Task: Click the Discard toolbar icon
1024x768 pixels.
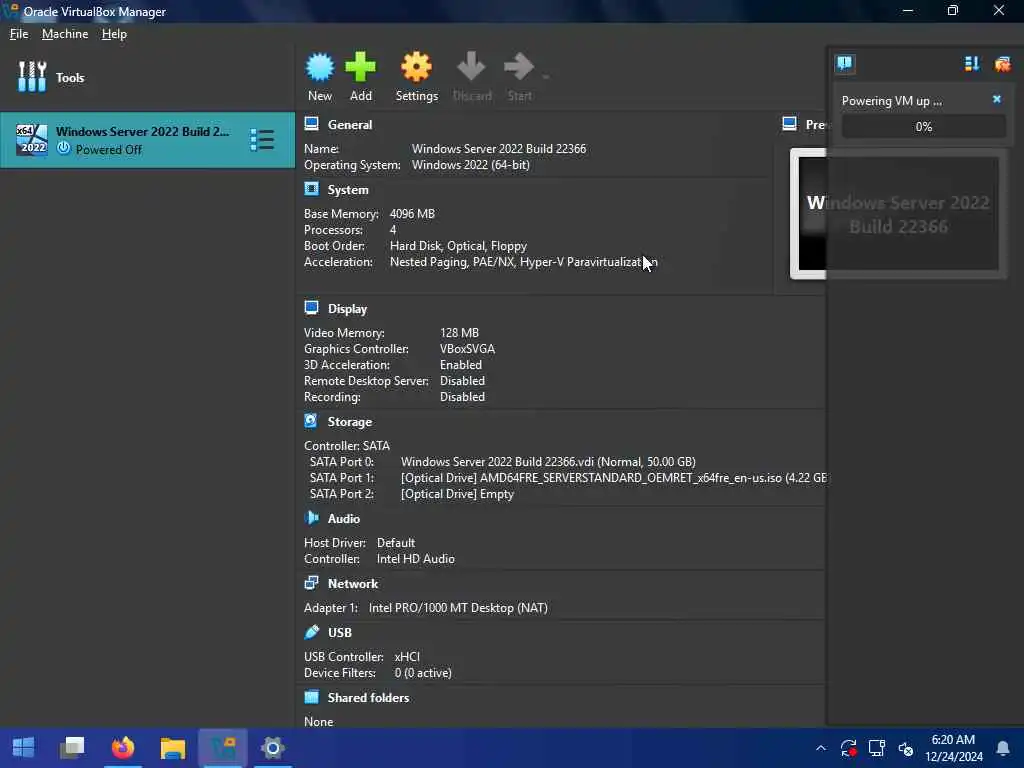Action: click(x=472, y=67)
